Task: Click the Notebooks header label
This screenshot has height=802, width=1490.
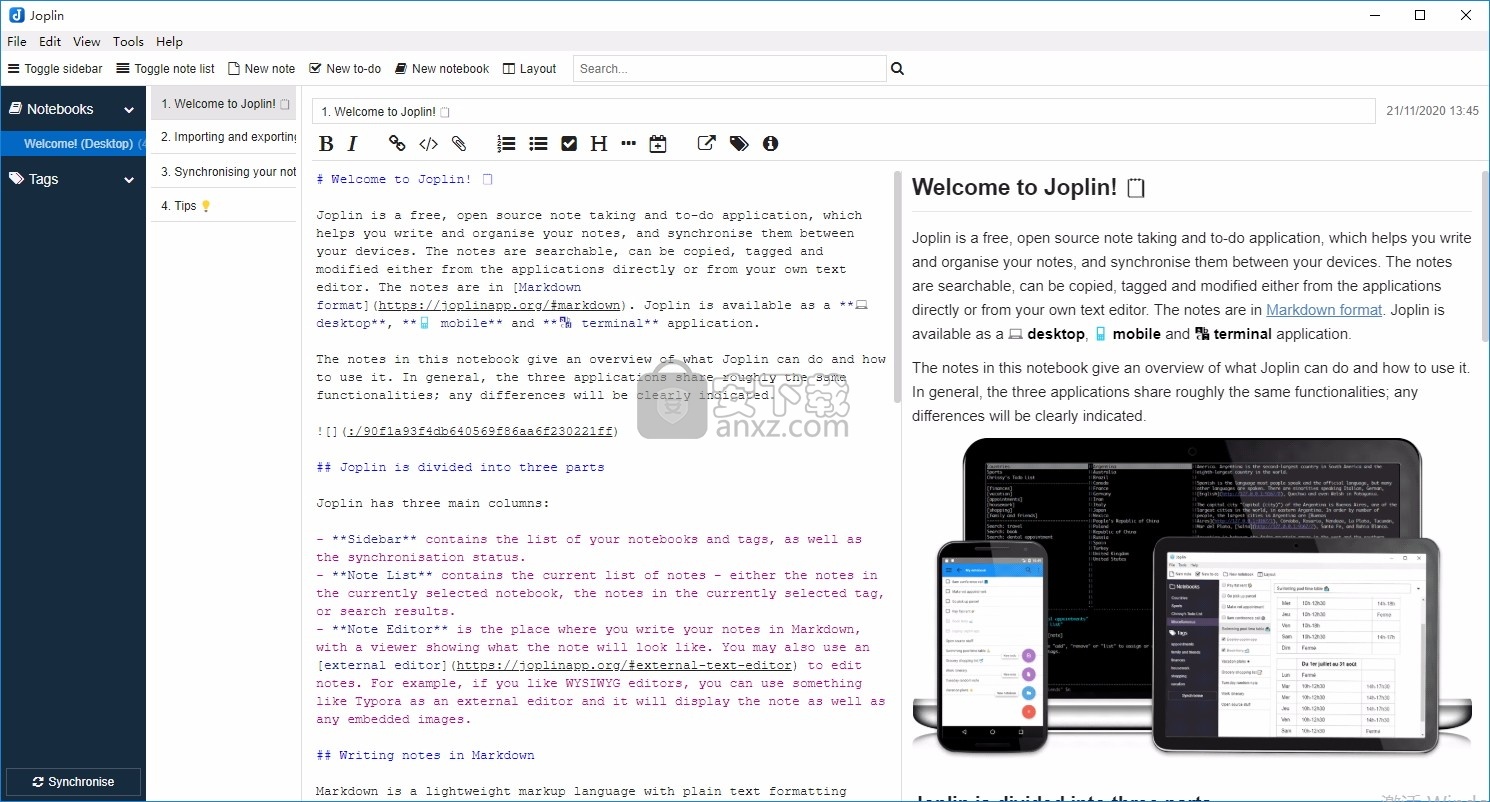Action: coord(60,109)
